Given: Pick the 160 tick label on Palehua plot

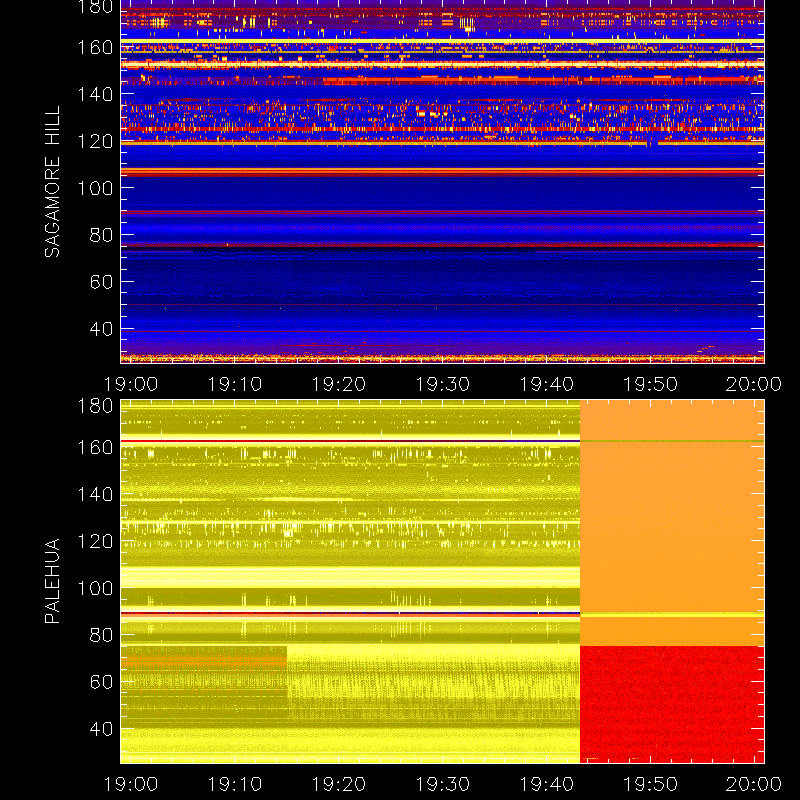Looking at the screenshot, I should 95,447.
